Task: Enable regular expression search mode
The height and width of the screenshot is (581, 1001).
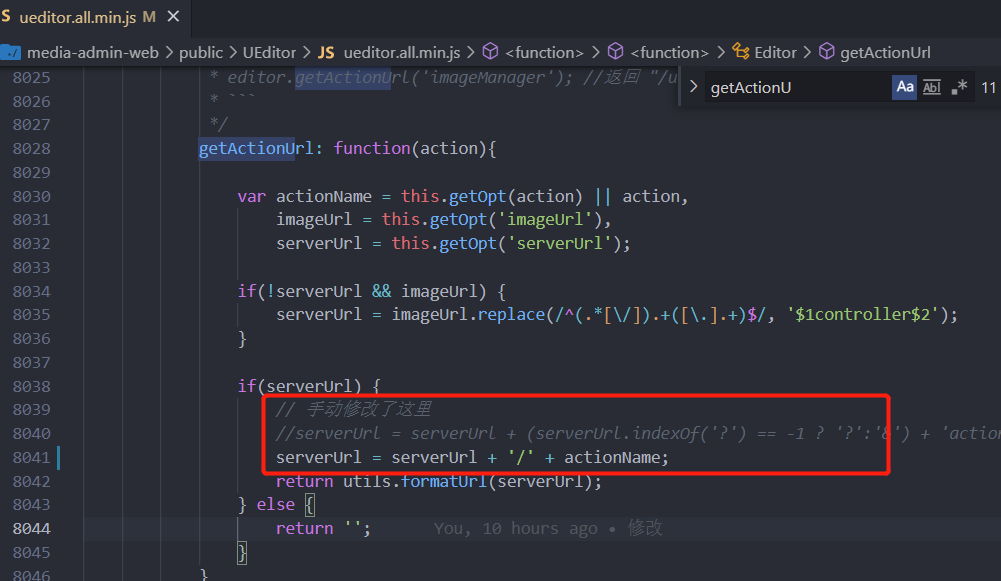Action: coord(957,87)
